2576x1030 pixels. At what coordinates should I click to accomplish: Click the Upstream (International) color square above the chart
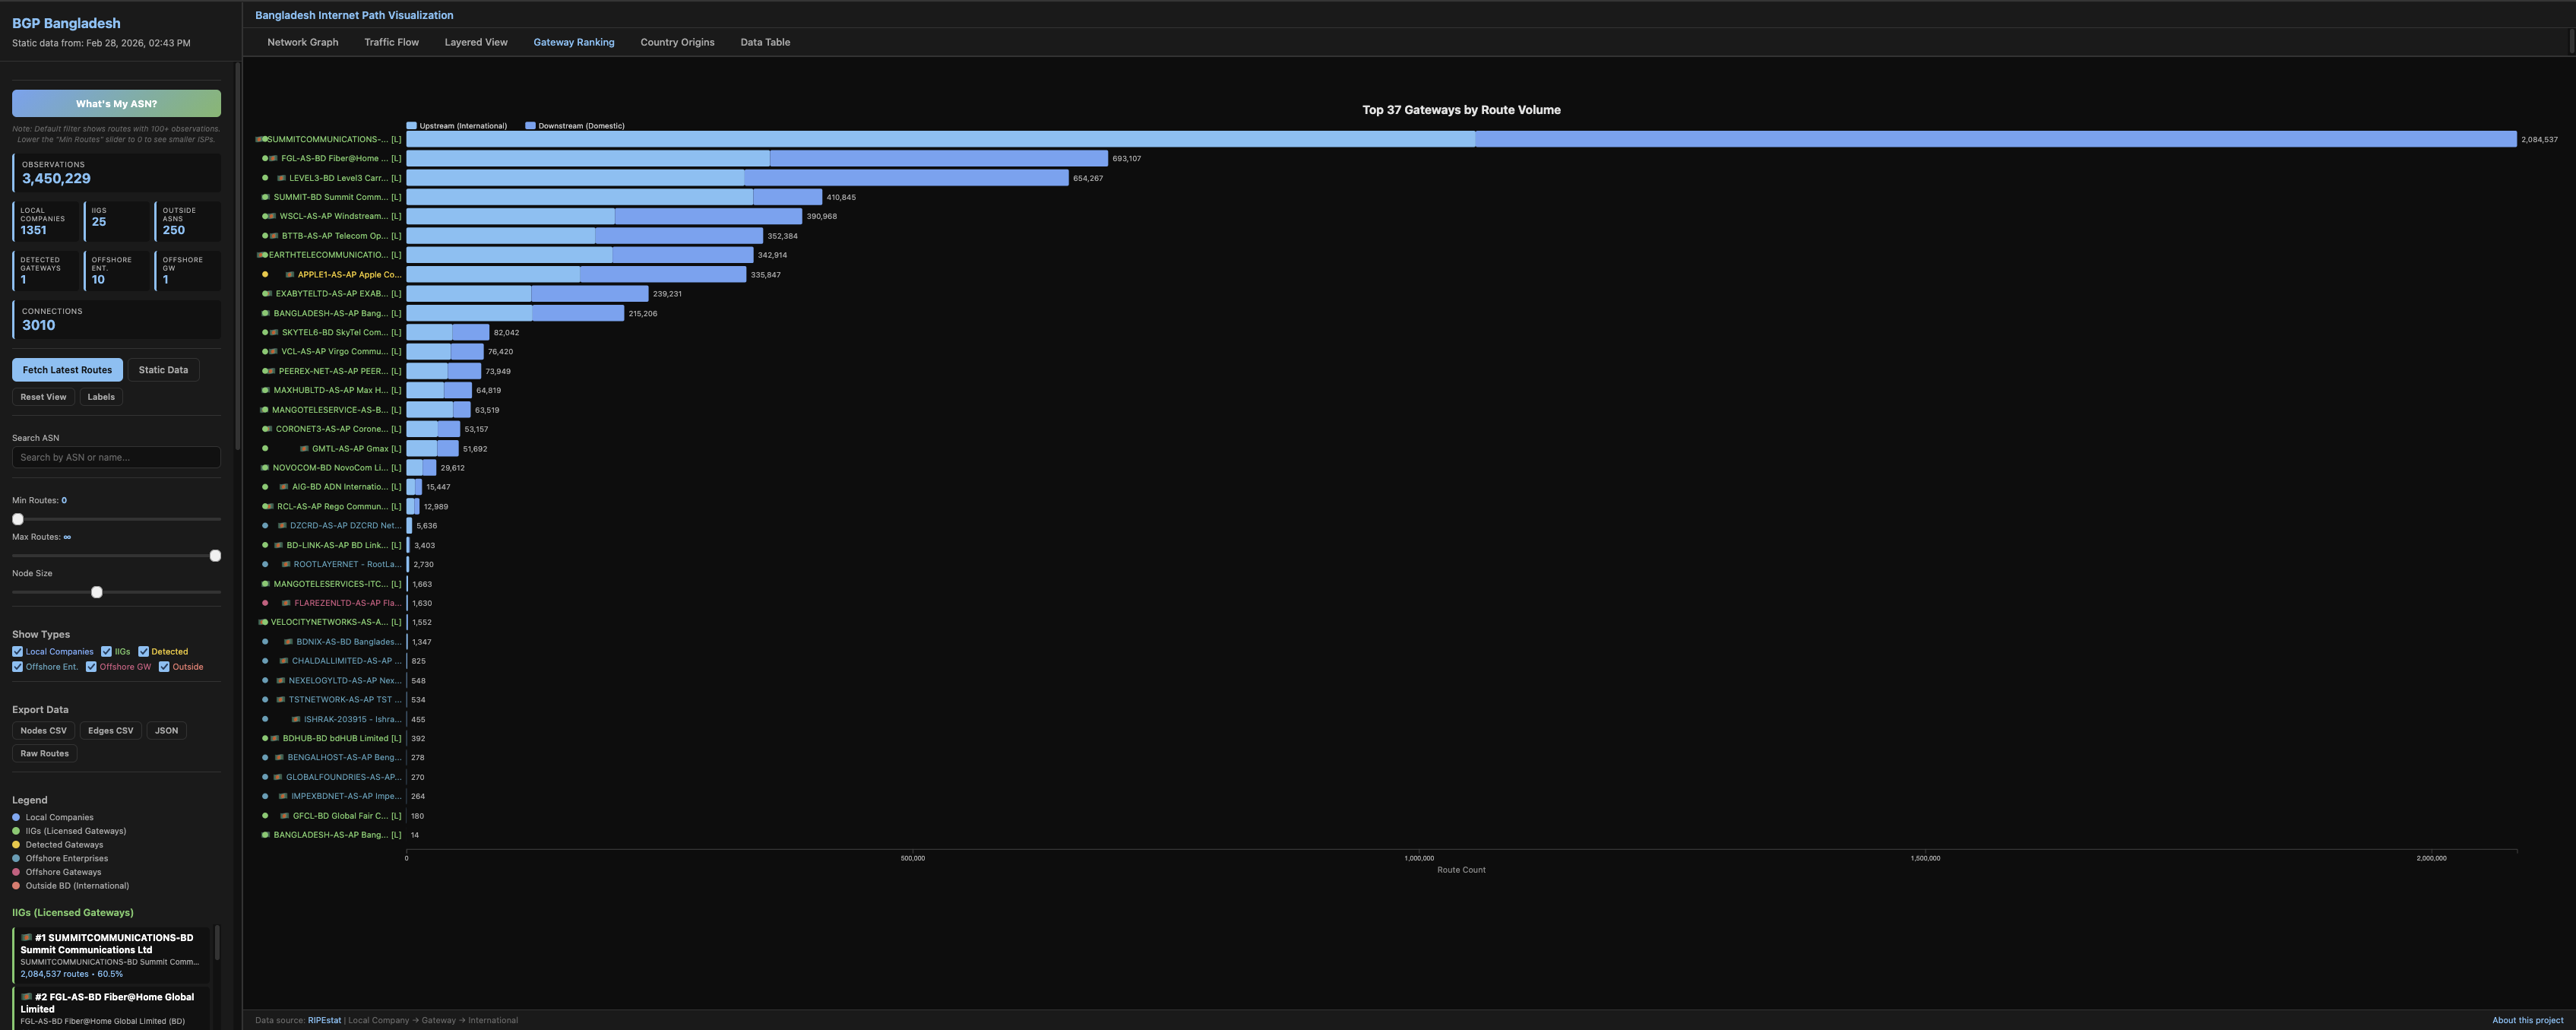412,125
